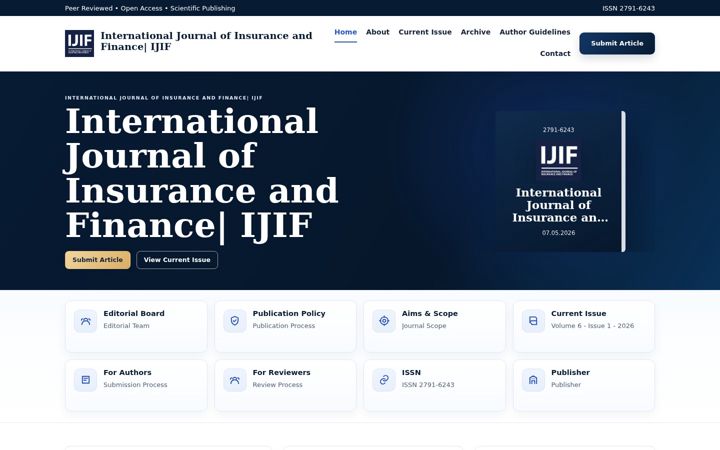Click the For Authors document icon
The image size is (720, 450).
point(85,380)
